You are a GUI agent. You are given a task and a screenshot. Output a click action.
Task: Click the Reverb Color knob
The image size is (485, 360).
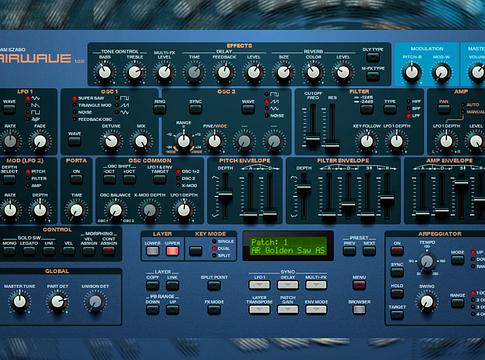(313, 72)
